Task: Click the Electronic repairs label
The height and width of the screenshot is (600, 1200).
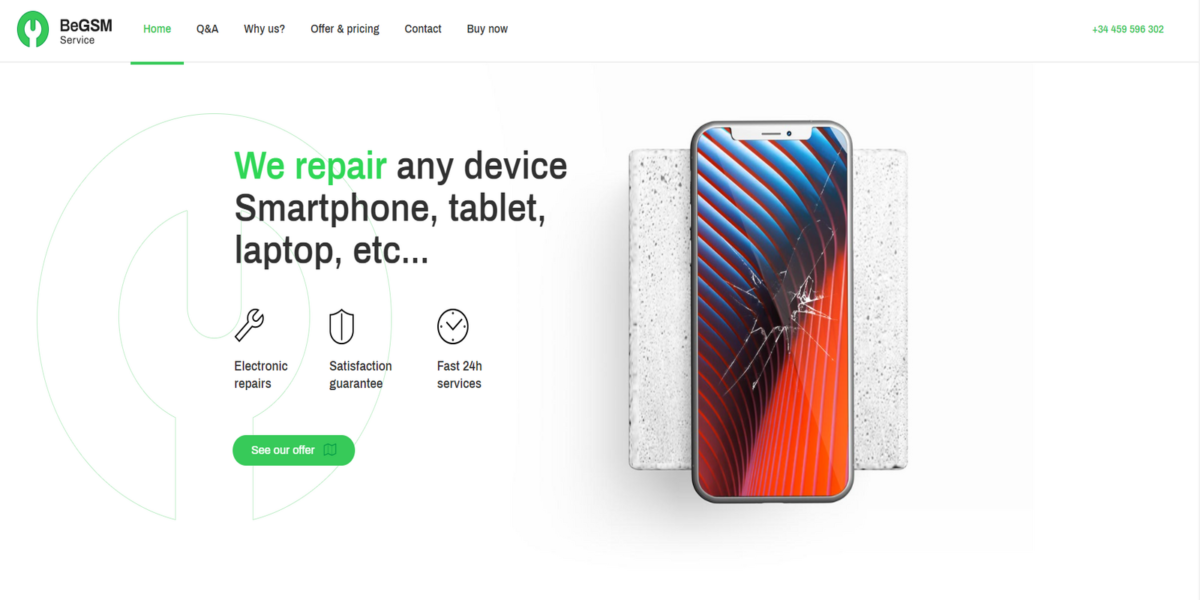Action: coord(261,375)
